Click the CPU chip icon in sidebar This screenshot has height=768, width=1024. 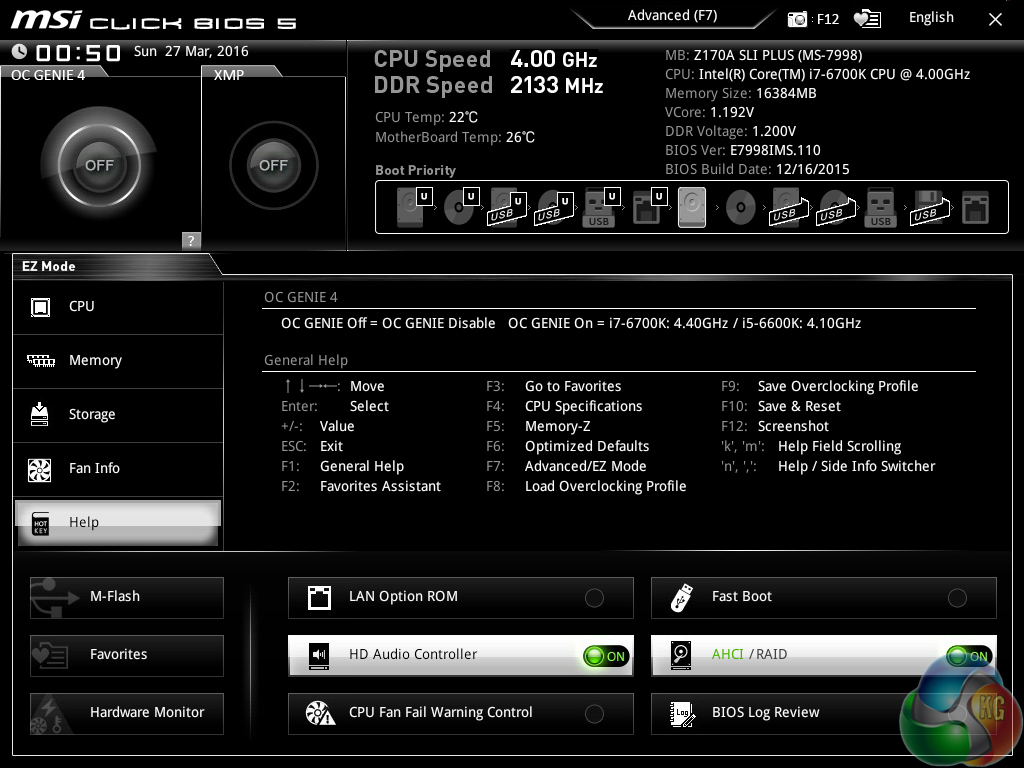pyautogui.click(x=40, y=307)
